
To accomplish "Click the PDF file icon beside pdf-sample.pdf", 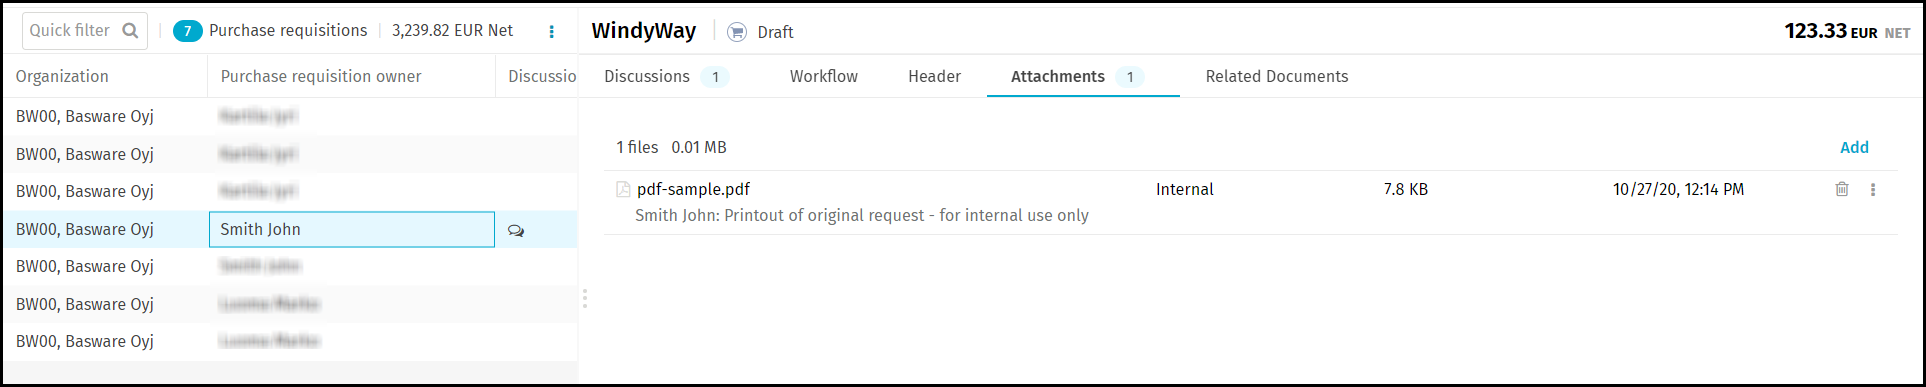I will (623, 189).
